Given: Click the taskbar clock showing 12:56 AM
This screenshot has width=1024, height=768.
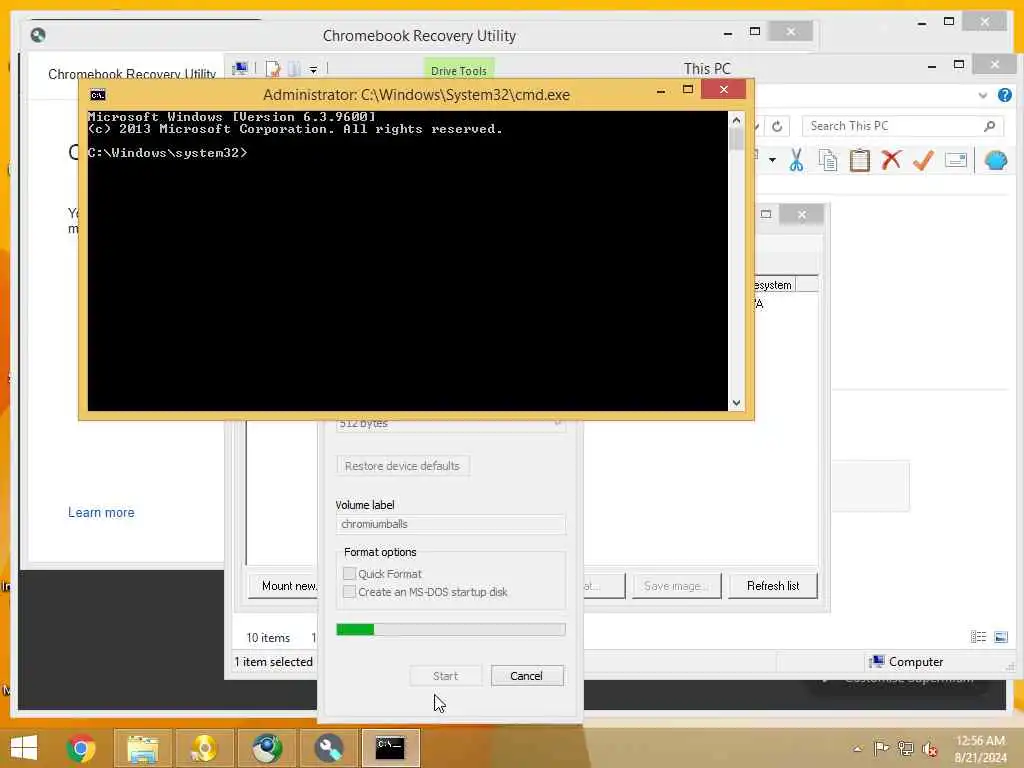Looking at the screenshot, I should (x=980, y=749).
